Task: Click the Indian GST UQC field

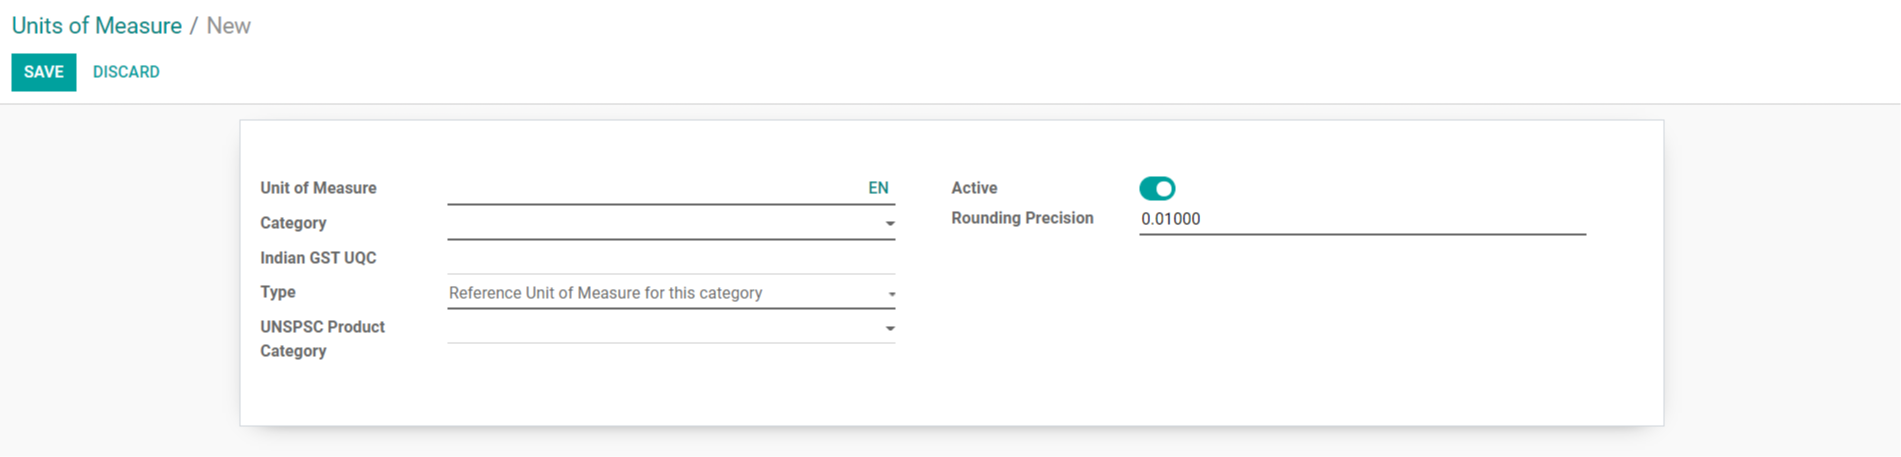Action: tap(671, 258)
